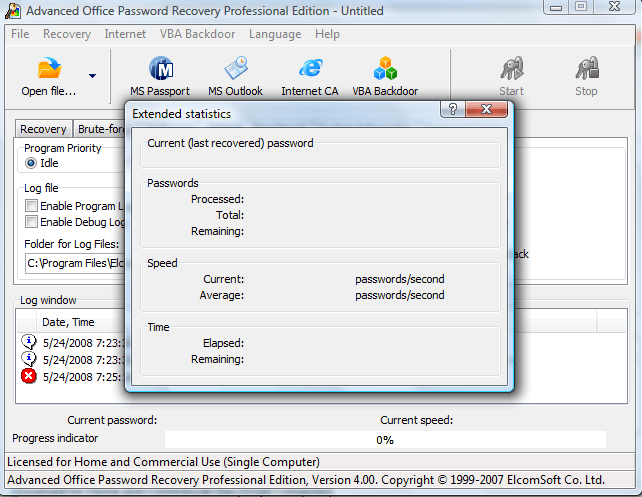Open the Help menu

tap(327, 34)
